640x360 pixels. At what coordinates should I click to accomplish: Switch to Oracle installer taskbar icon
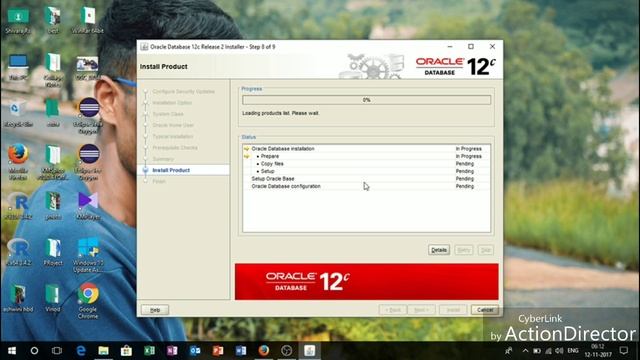tap(309, 351)
